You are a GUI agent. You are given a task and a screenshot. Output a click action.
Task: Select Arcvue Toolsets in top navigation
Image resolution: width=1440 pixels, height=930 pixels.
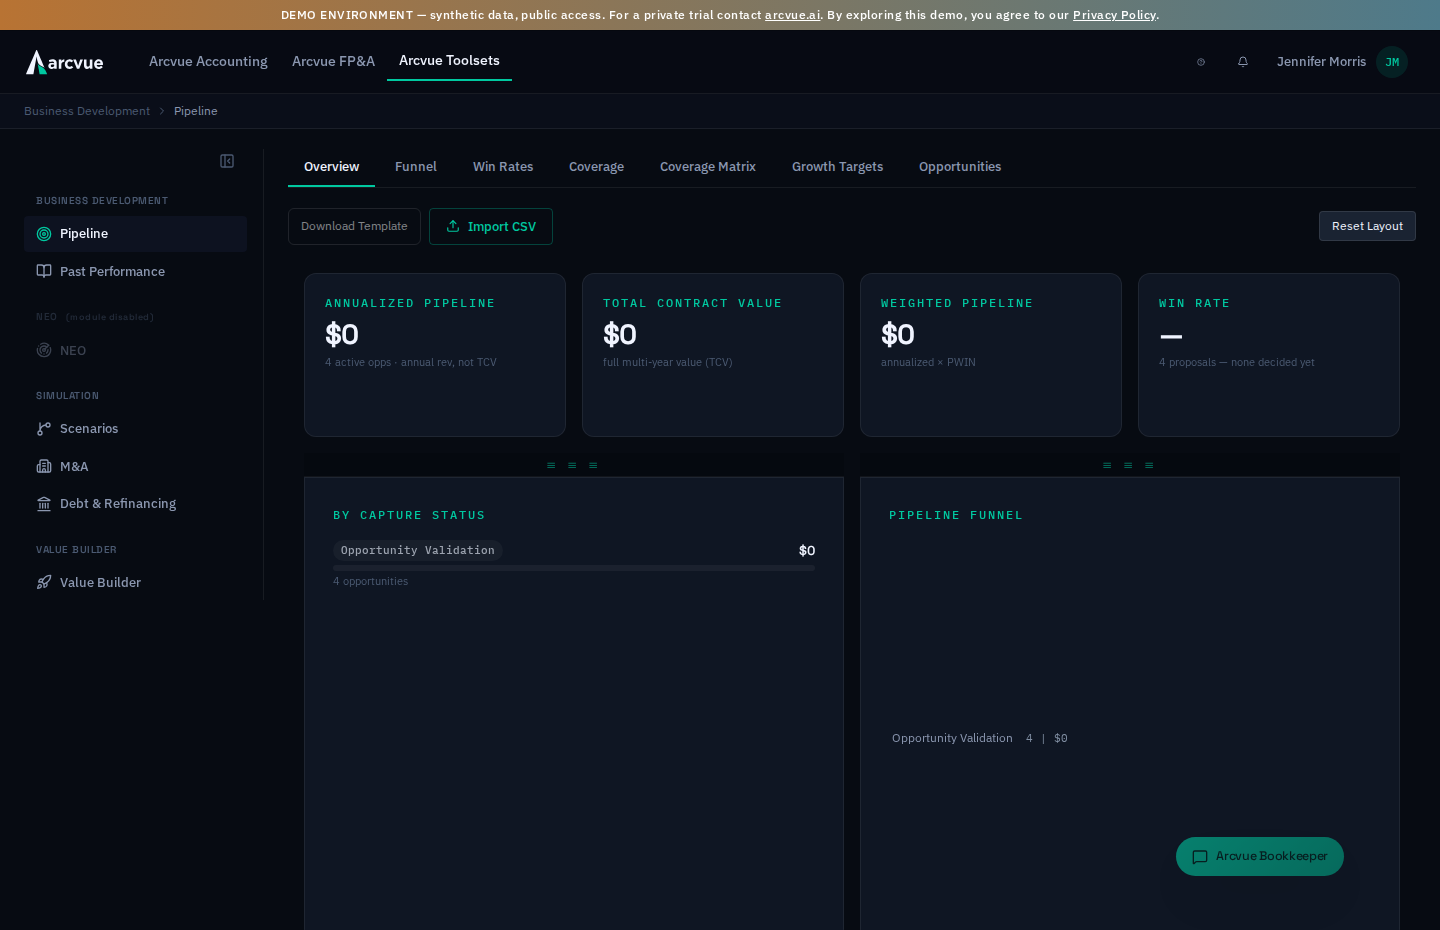click(x=449, y=61)
